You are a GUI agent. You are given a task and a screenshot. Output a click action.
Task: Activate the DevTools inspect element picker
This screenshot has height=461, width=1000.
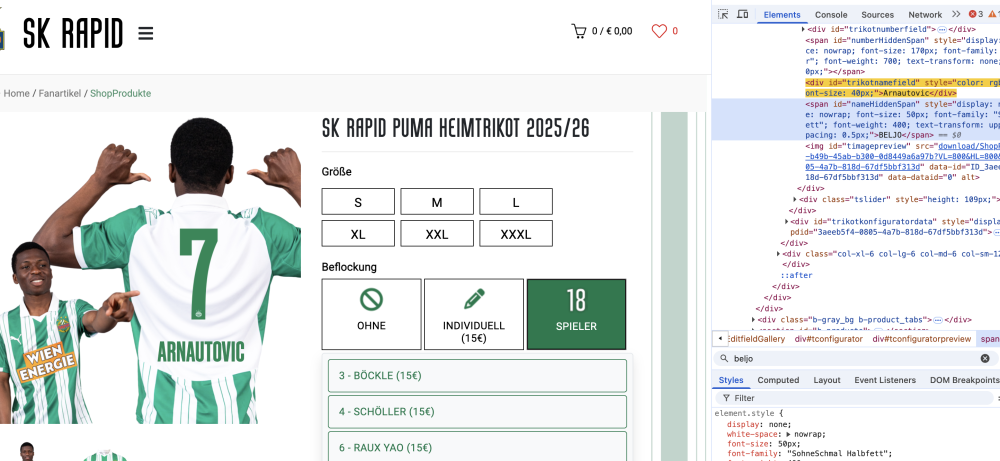[x=723, y=14]
